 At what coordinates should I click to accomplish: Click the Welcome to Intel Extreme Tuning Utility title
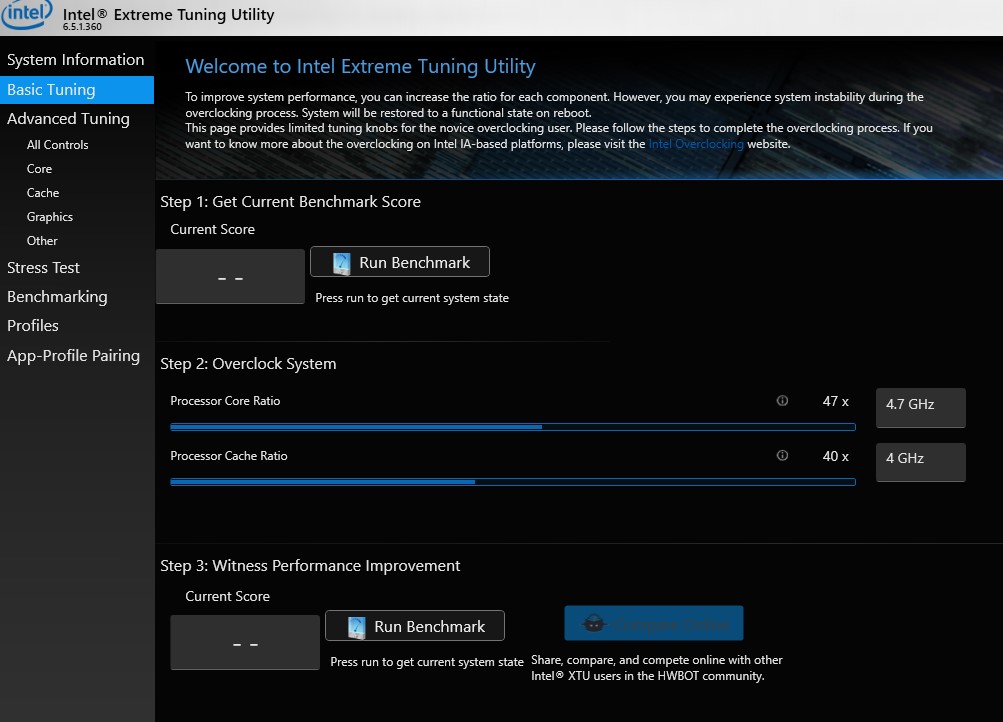[x=360, y=67]
